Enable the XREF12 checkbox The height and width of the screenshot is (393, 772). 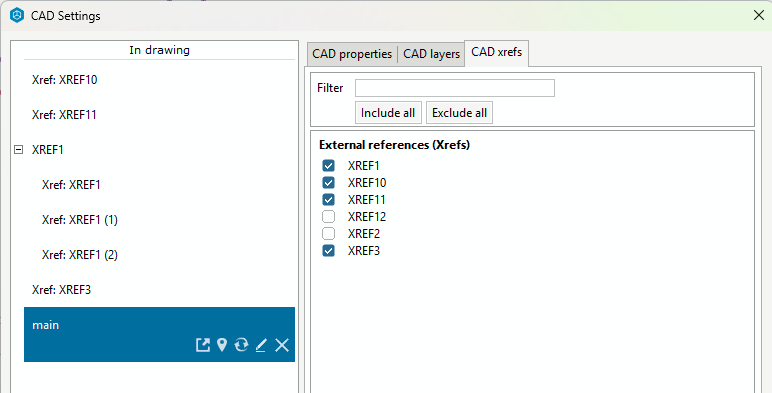click(328, 217)
